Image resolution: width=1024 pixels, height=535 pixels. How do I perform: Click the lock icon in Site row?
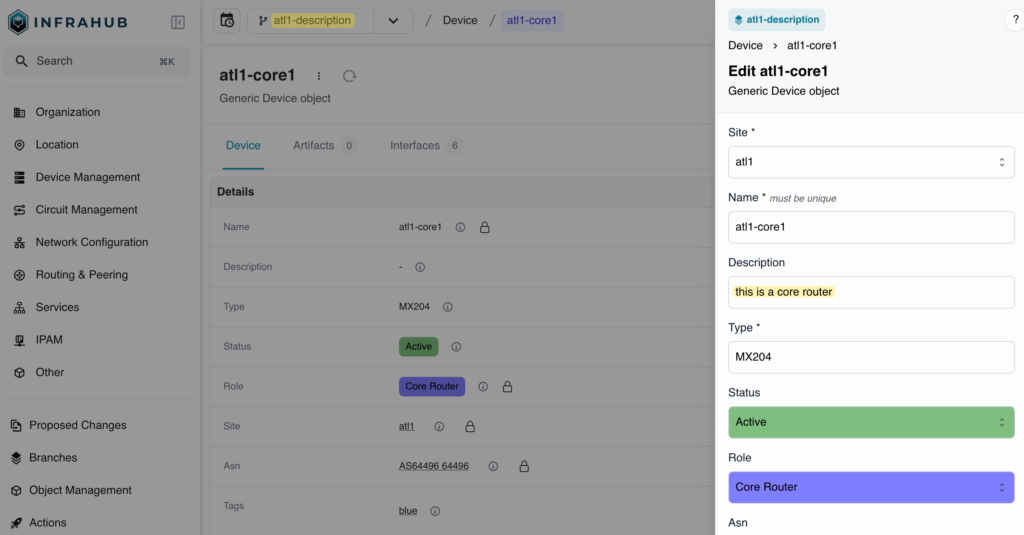(x=470, y=427)
